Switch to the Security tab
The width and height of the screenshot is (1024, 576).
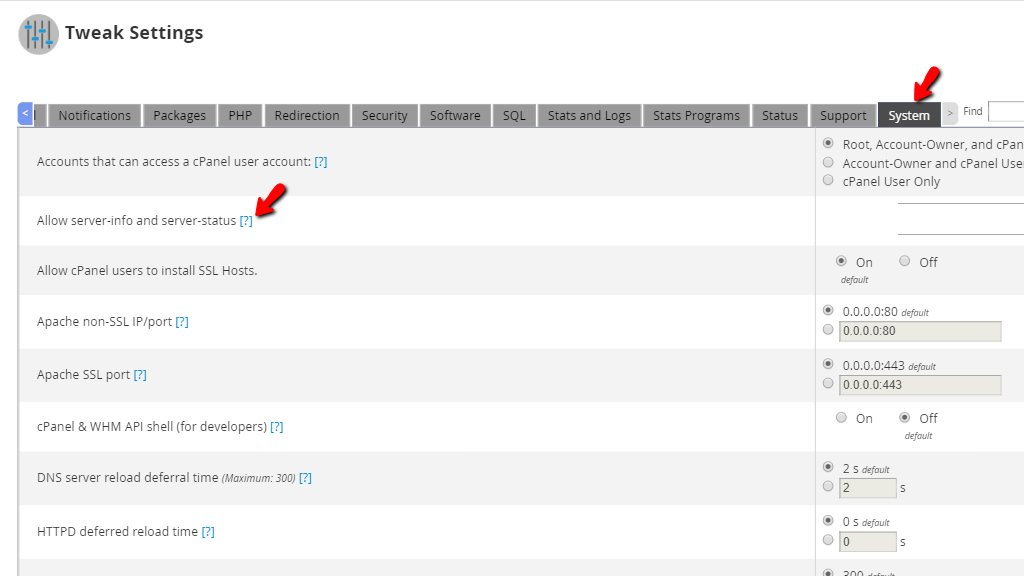click(x=385, y=116)
